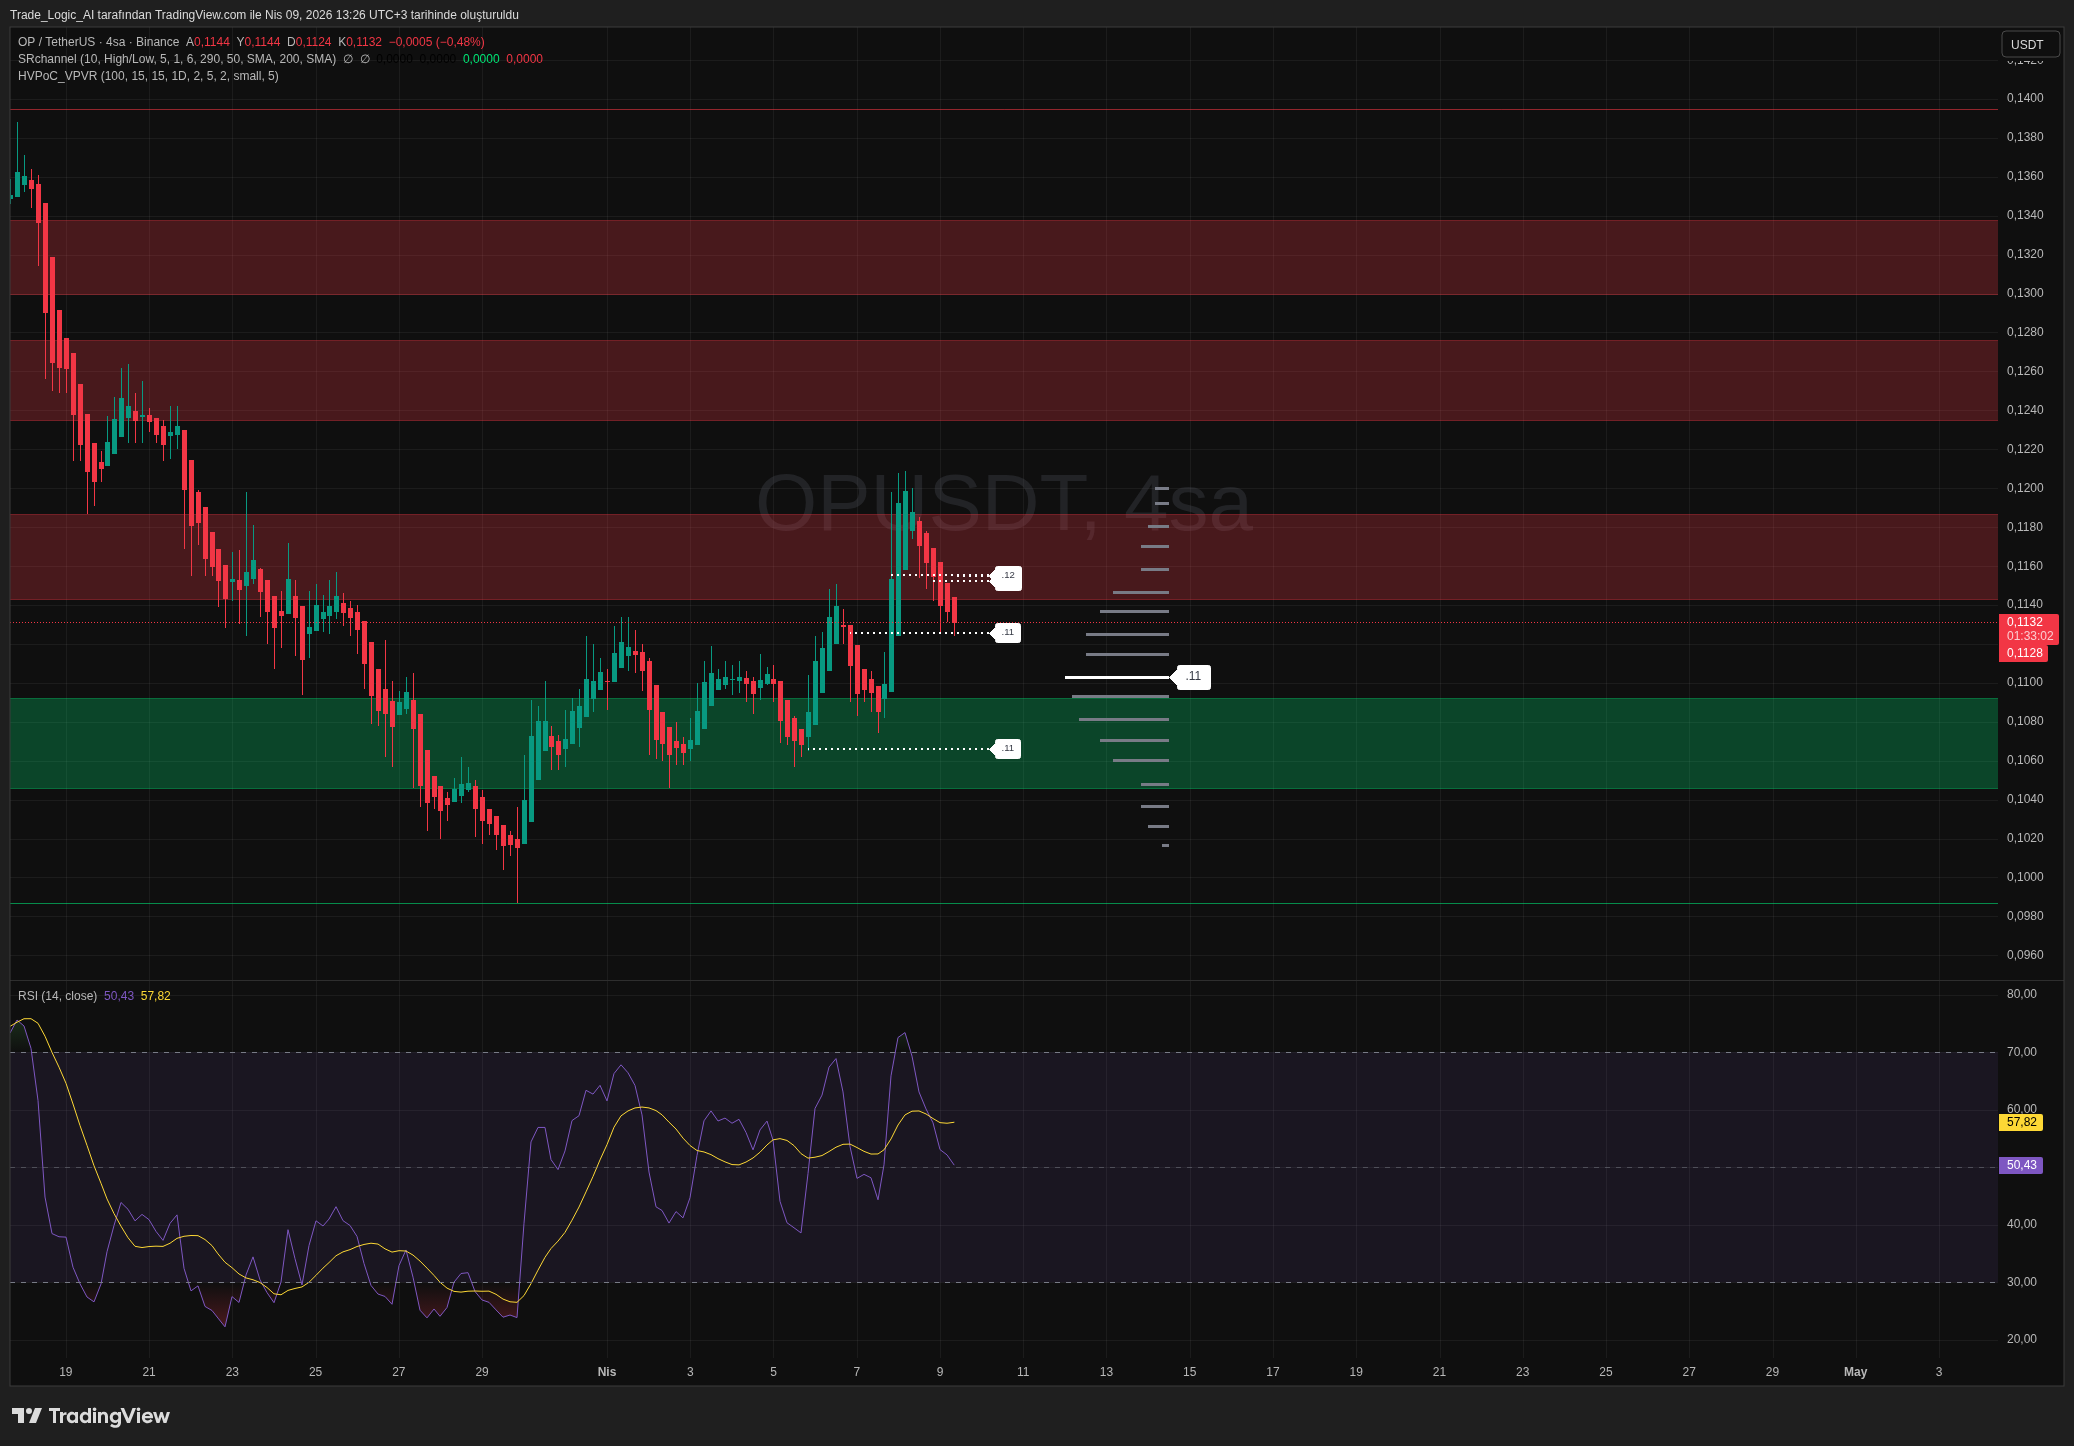Click the green 0,0000 SRchannel value

coord(481,59)
